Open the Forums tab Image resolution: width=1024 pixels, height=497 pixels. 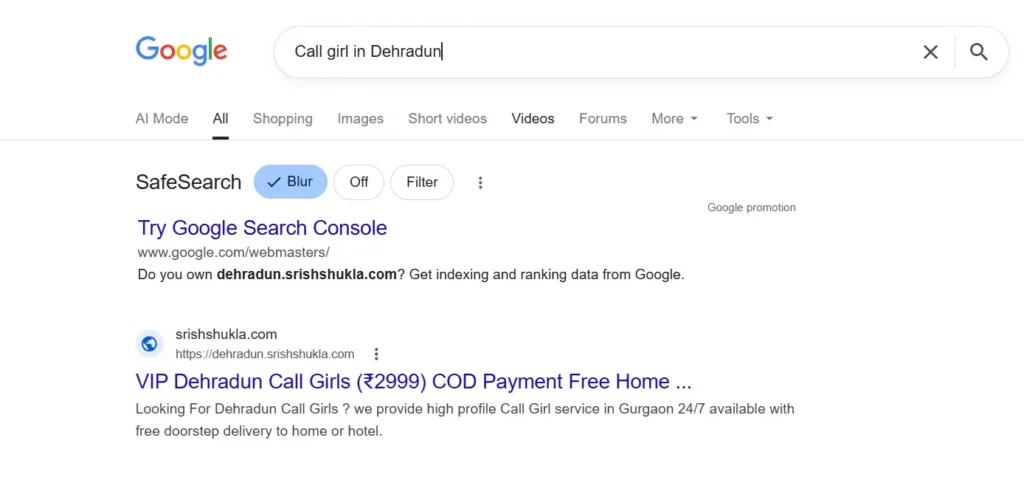pos(603,118)
